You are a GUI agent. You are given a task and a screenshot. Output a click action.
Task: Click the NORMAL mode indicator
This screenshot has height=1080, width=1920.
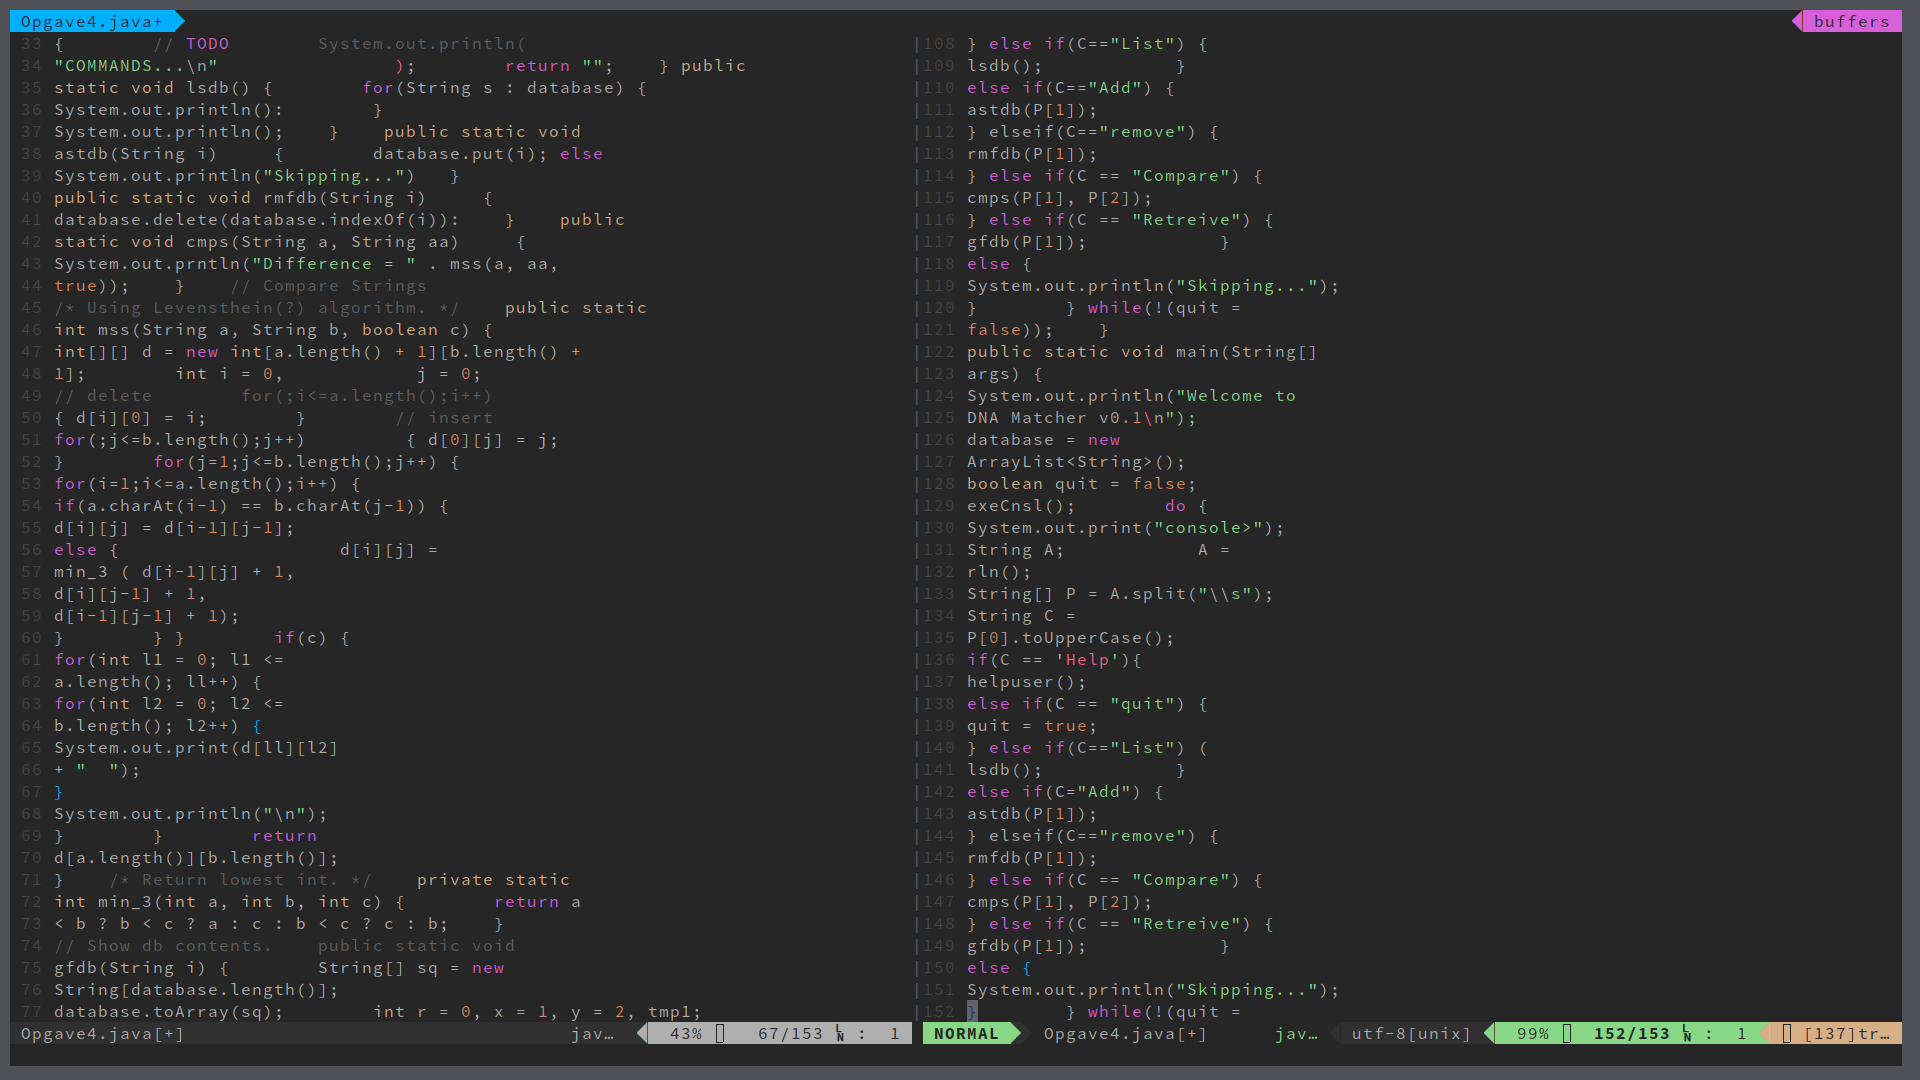[x=965, y=1034]
